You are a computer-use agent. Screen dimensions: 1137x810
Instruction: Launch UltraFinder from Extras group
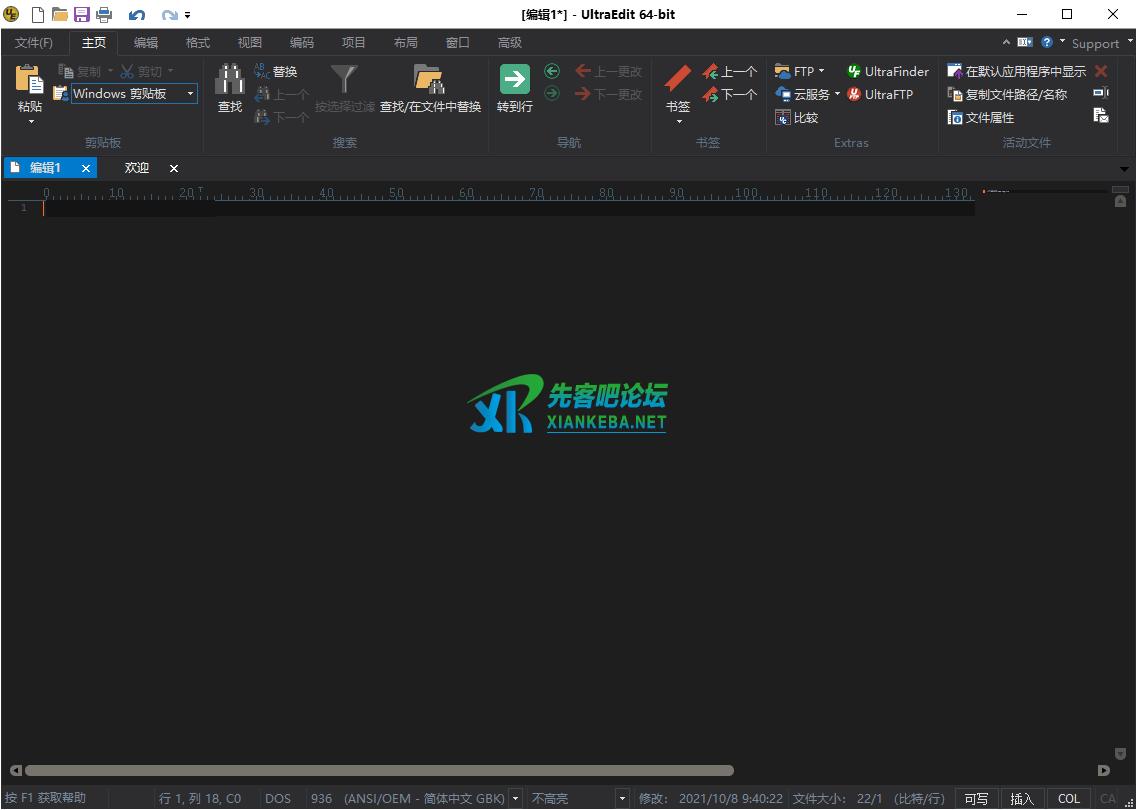tap(888, 71)
